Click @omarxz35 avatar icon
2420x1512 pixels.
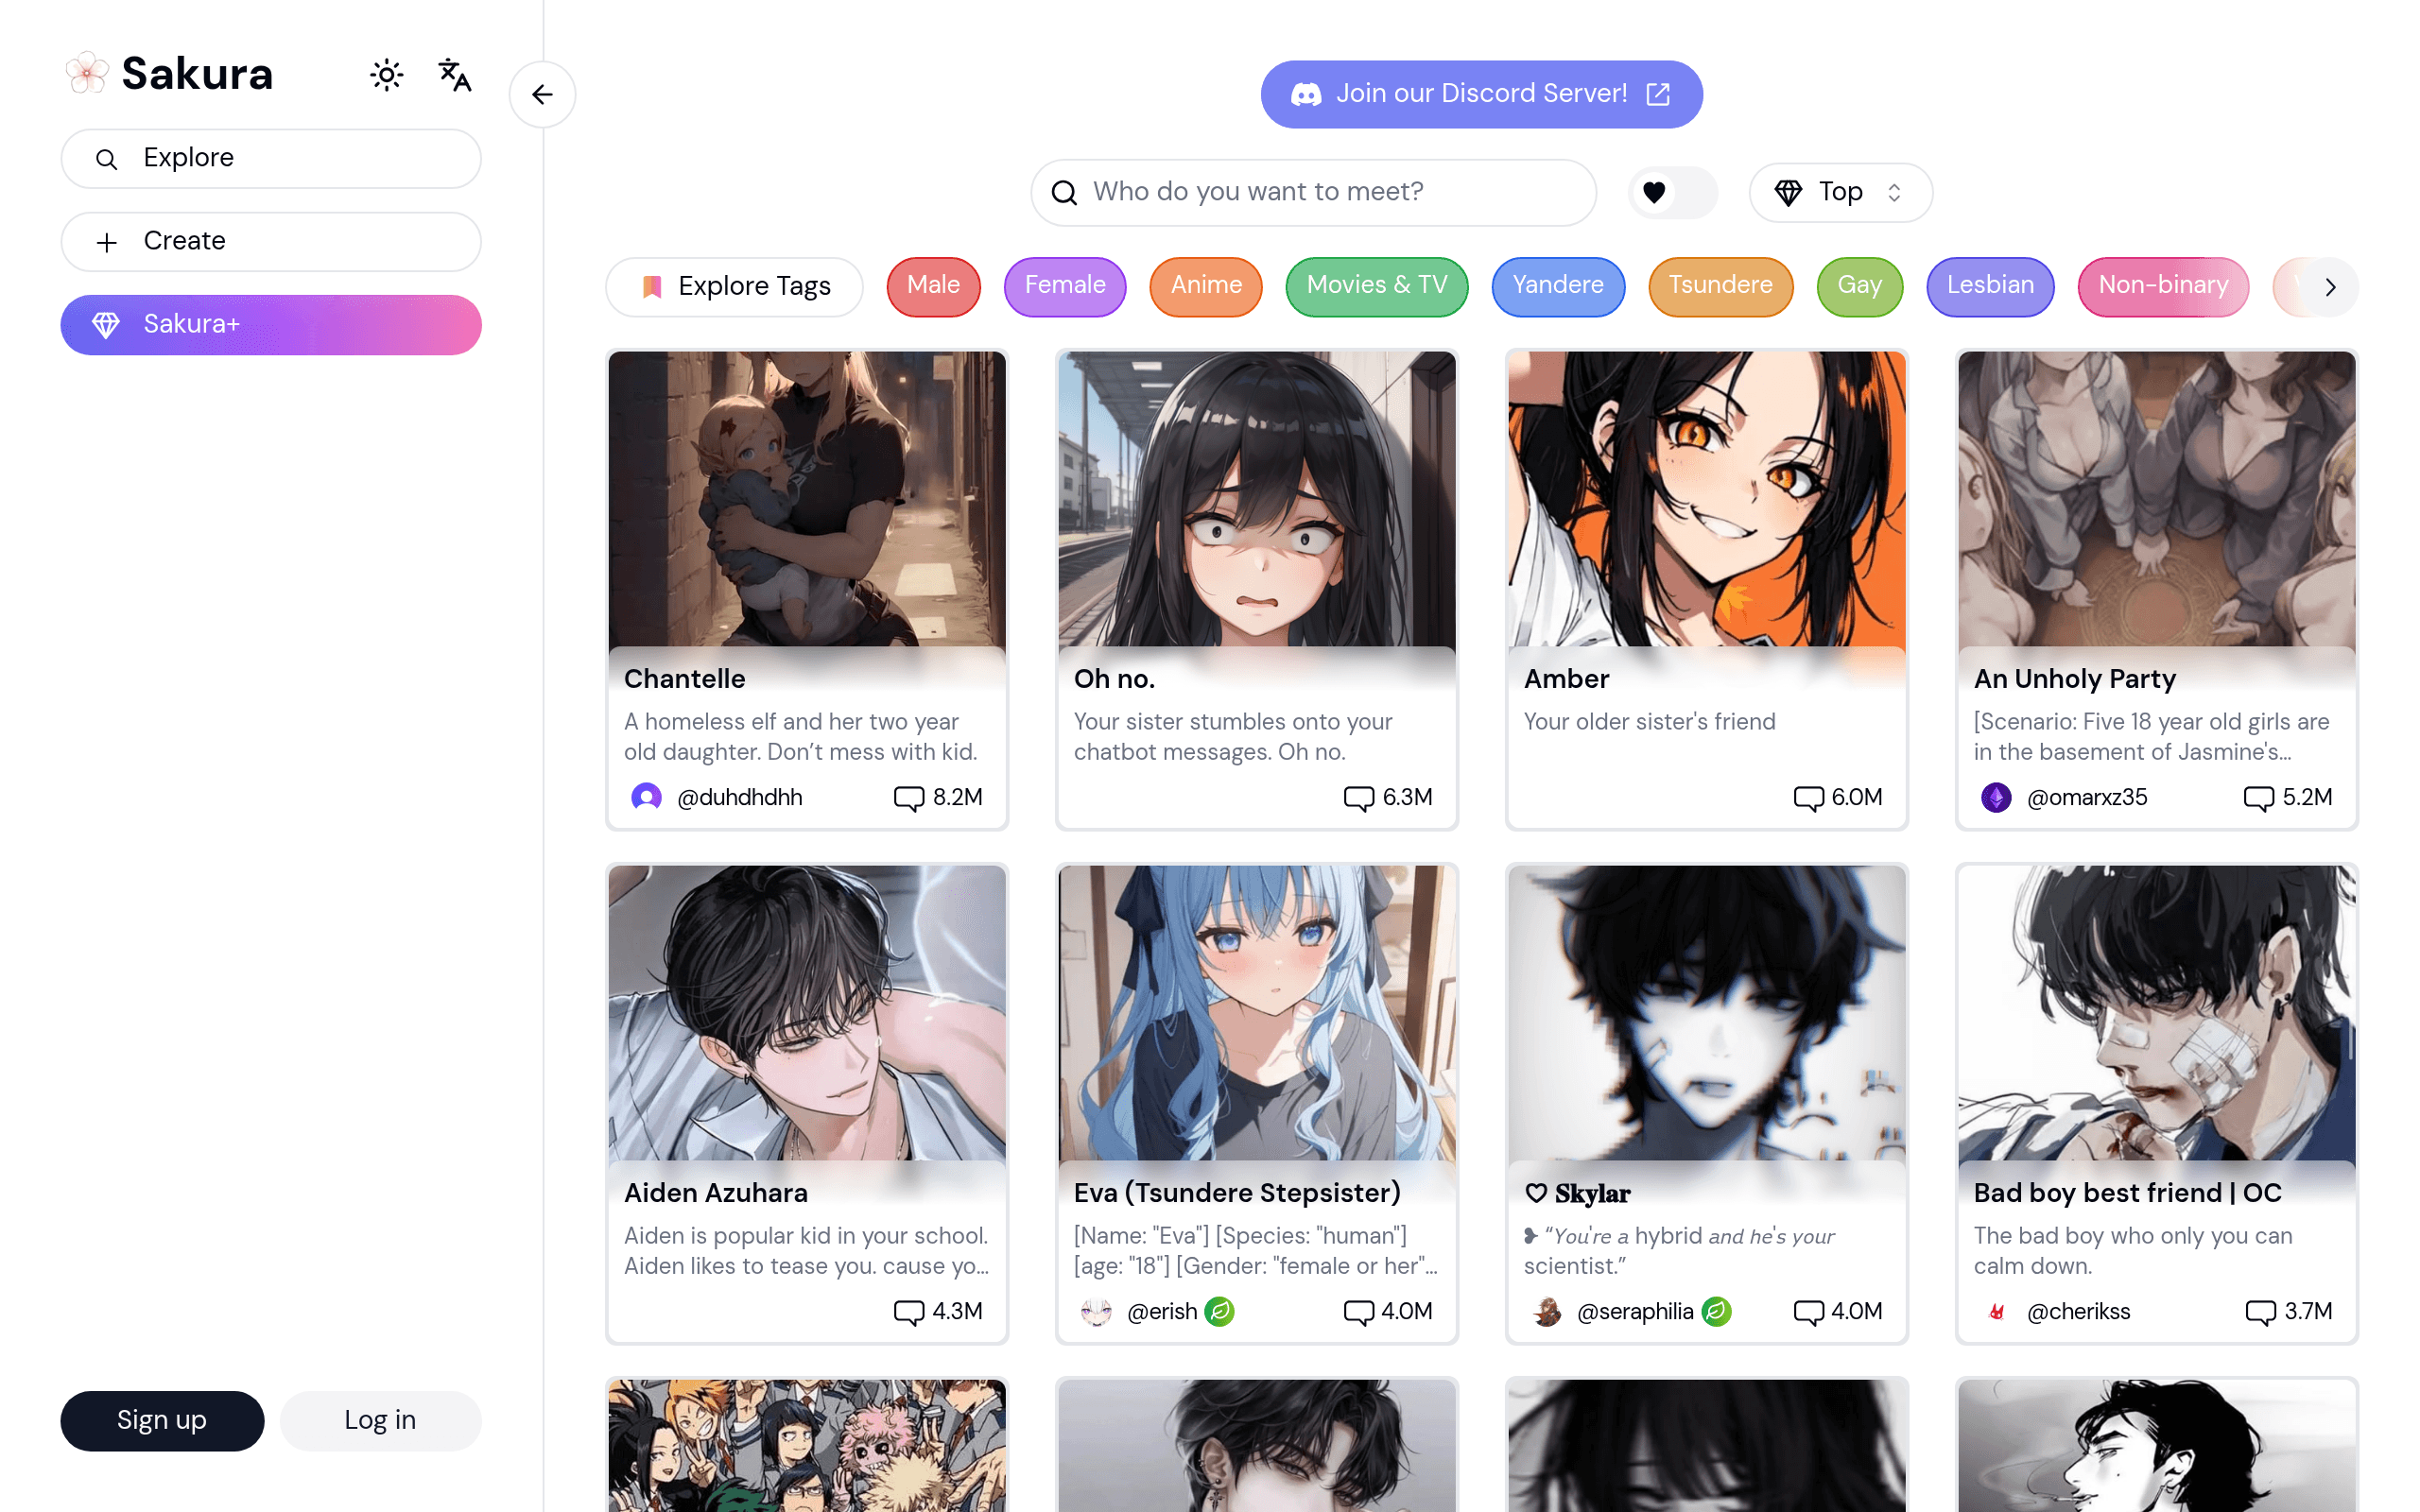pos(1996,797)
